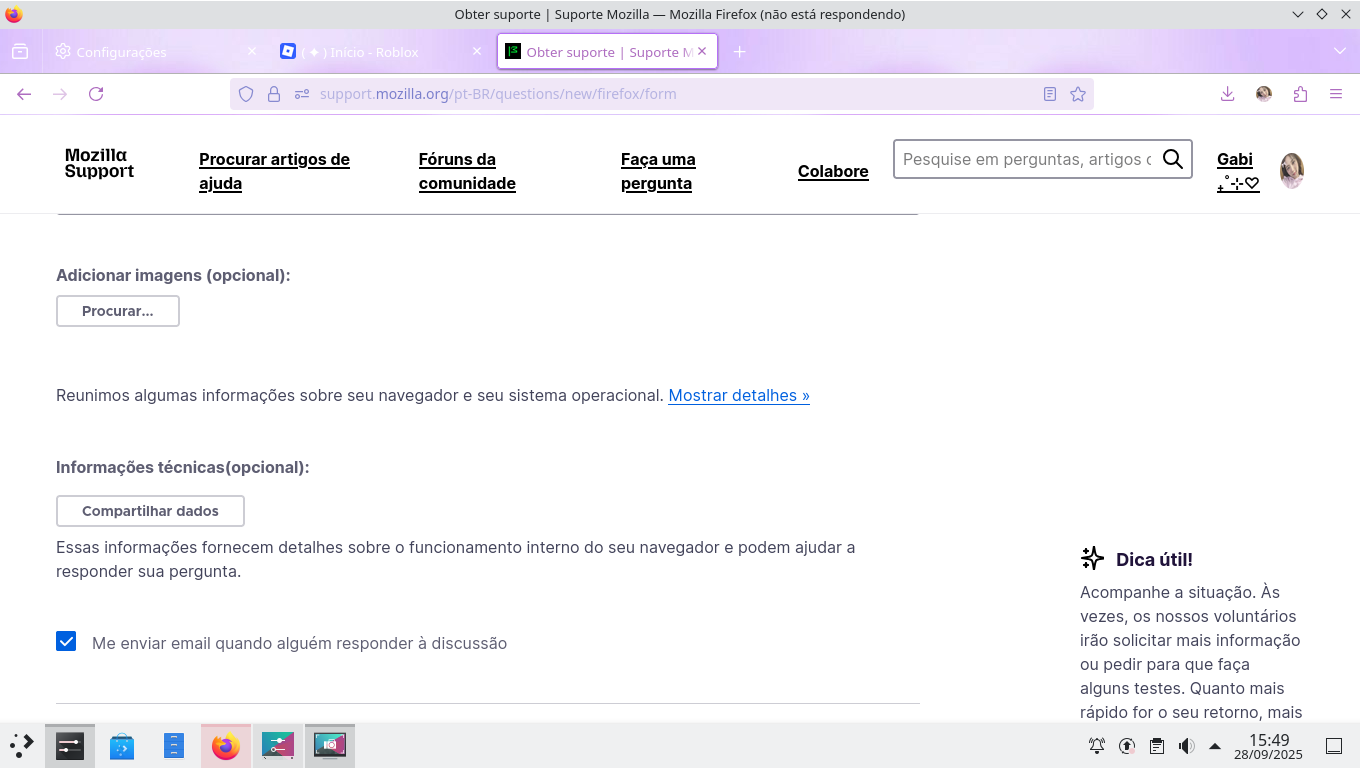Open the Firefox hamburger application menu
The image size is (1360, 768).
tap(1336, 94)
